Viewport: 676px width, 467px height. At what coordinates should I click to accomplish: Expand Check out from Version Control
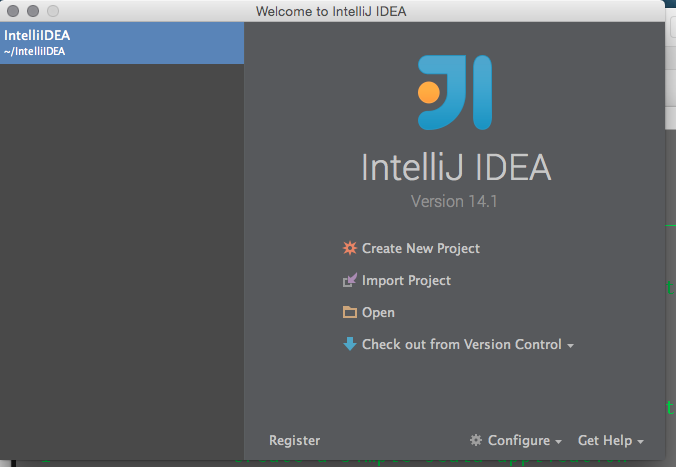tap(462, 344)
